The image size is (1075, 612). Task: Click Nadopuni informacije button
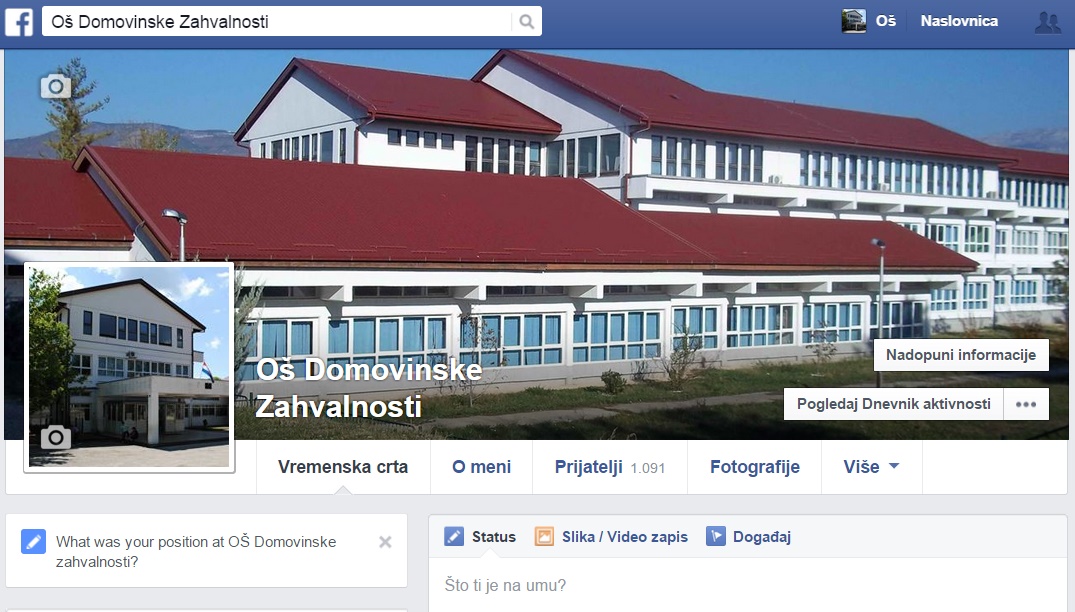961,355
